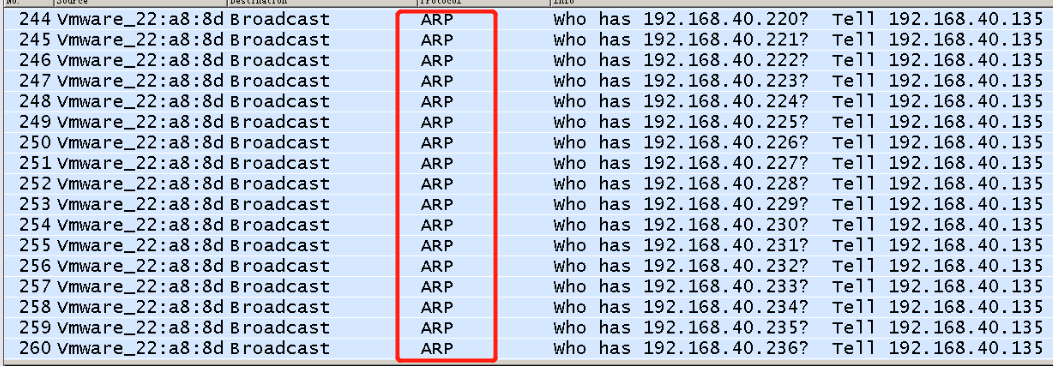Select the Broadcast destination in packet 246's row
Image resolution: width=1053 pixels, height=366 pixels.
280,60
